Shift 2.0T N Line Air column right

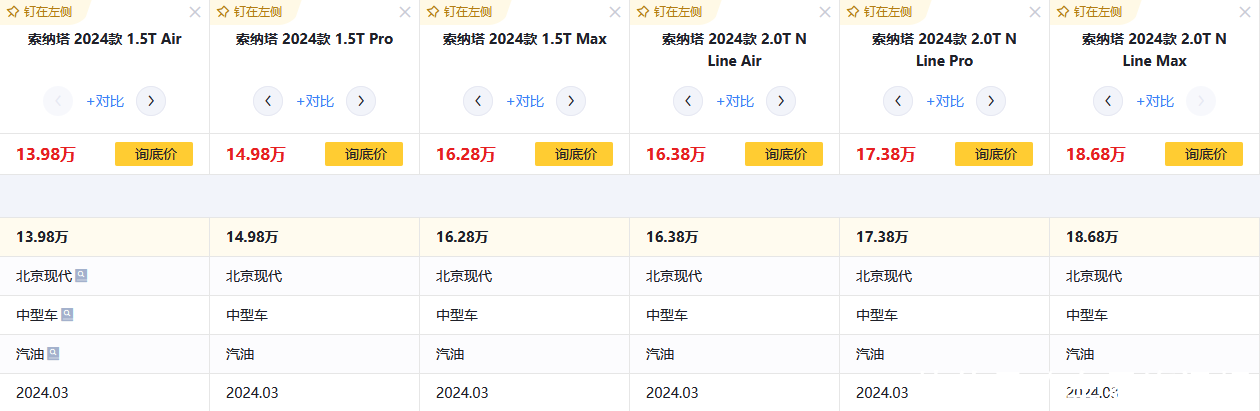coord(781,101)
